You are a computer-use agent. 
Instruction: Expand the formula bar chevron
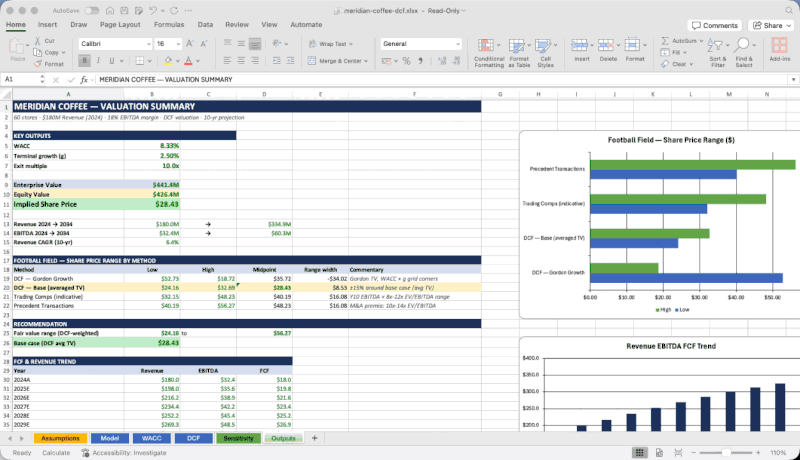click(793, 80)
